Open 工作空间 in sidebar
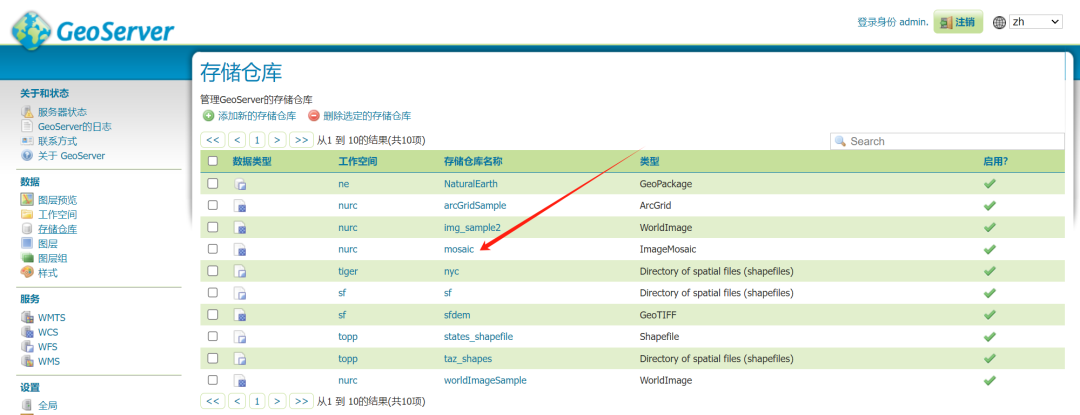Image resolution: width=1080 pixels, height=415 pixels. 57,215
